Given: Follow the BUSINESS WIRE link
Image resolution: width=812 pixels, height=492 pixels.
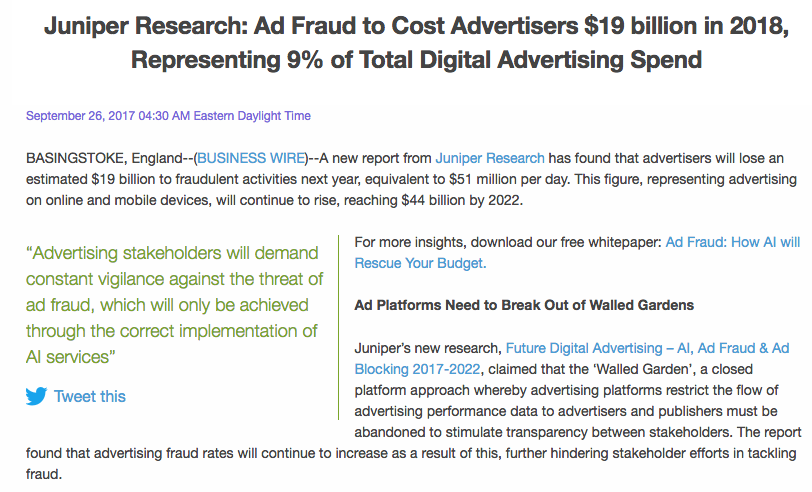Looking at the screenshot, I should point(251,158).
